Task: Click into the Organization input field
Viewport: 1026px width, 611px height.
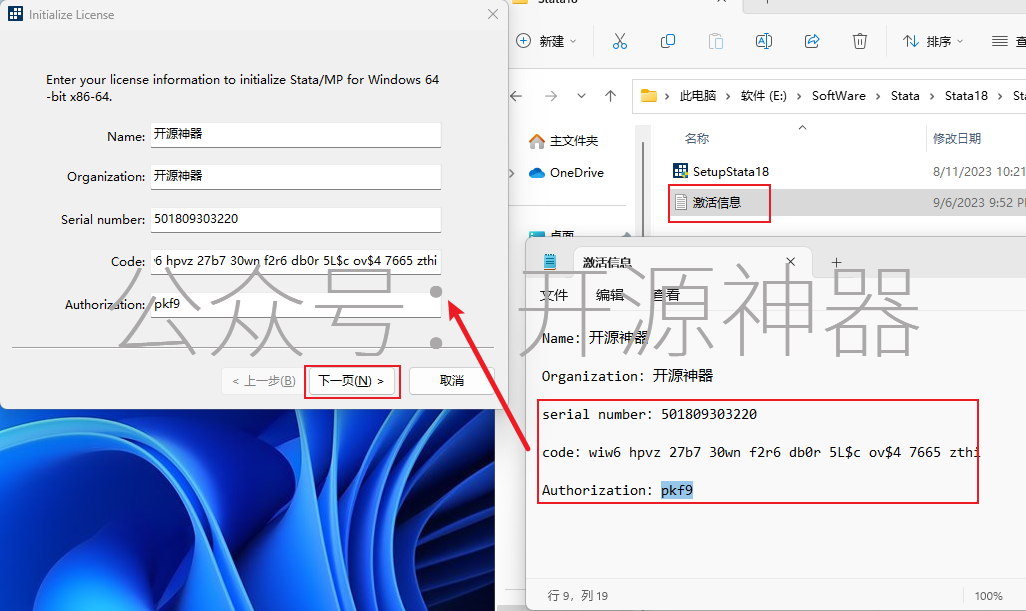Action: [296, 177]
